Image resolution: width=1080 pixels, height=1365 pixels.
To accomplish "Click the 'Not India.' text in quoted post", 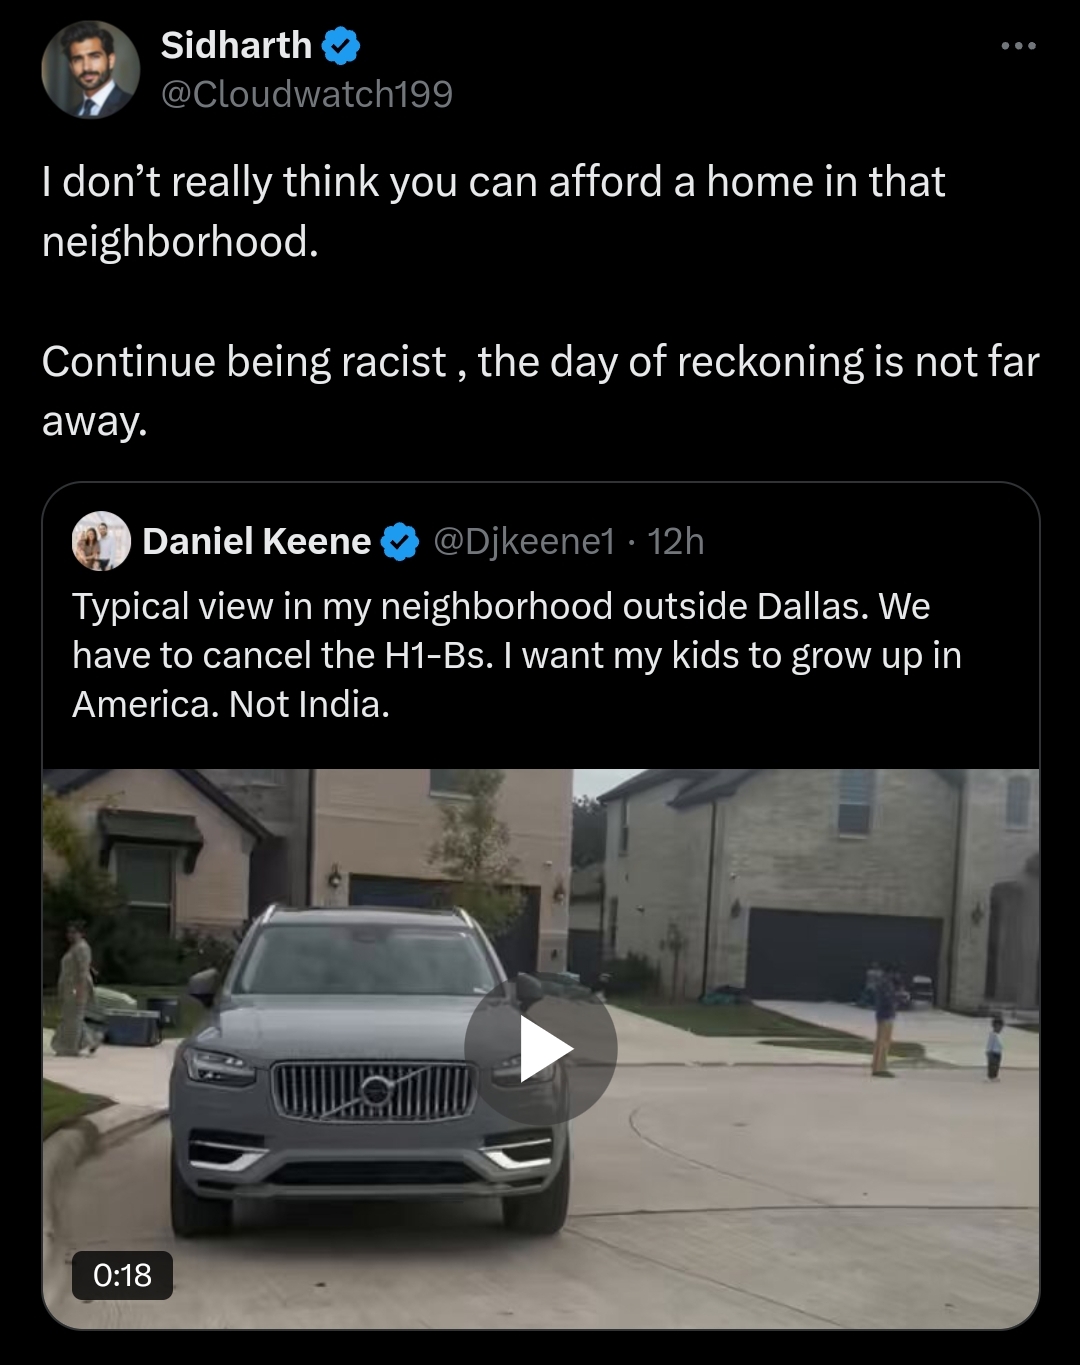I will [309, 705].
